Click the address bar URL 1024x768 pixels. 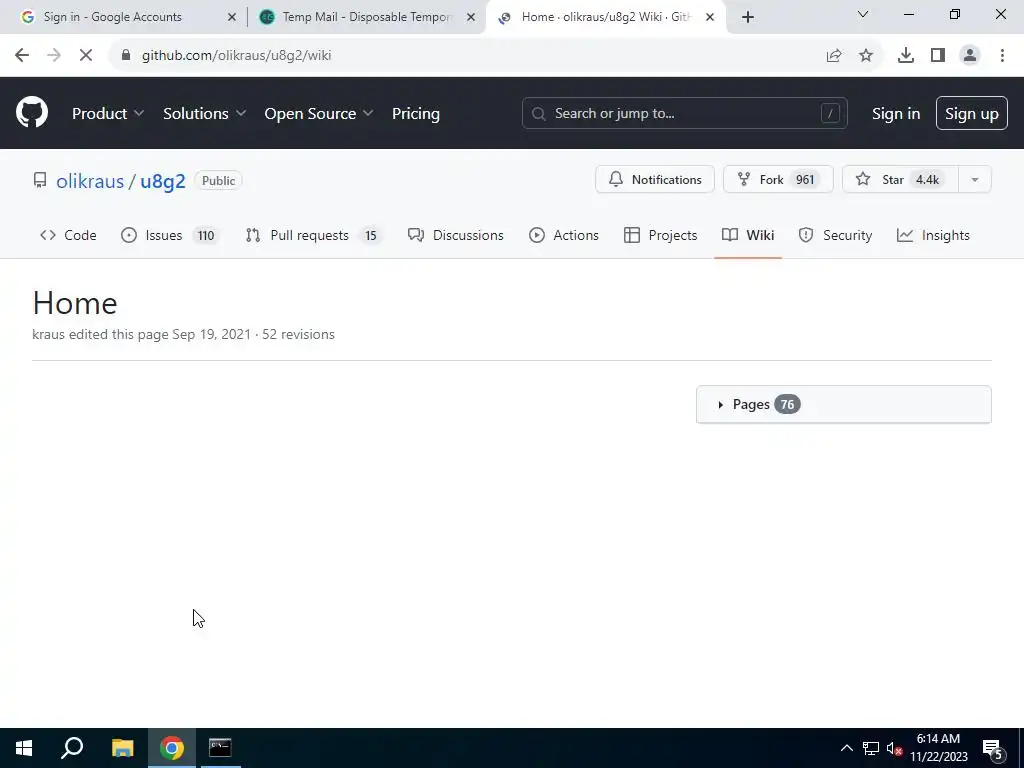point(236,56)
